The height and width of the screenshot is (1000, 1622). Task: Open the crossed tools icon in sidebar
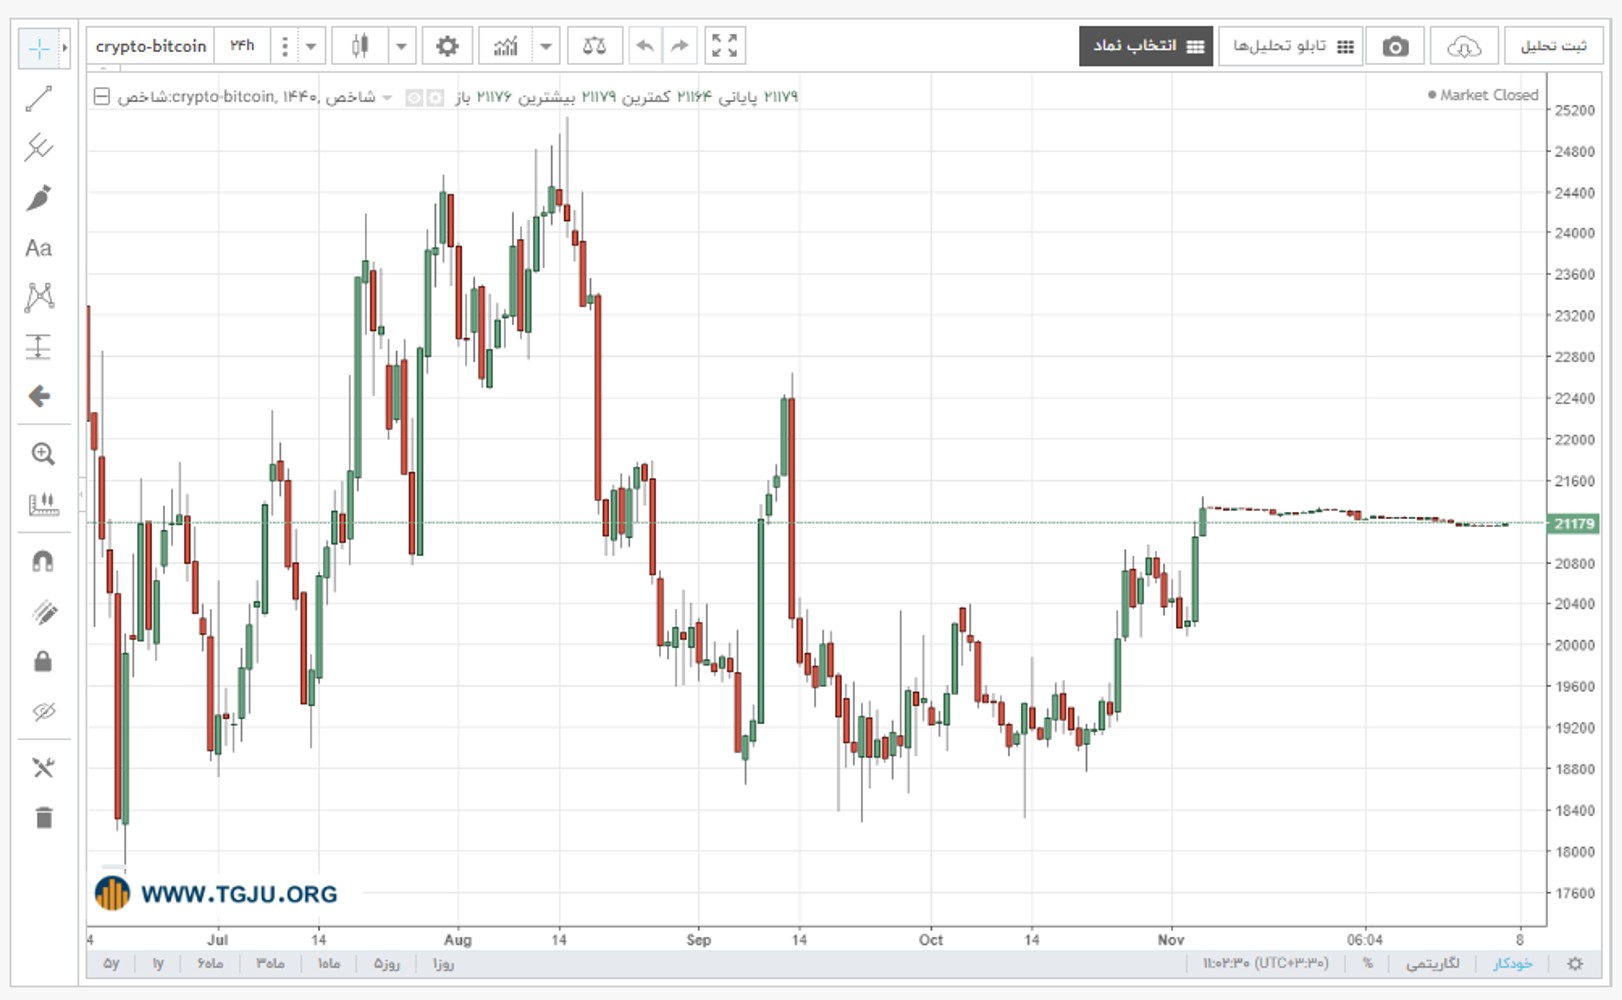point(43,768)
